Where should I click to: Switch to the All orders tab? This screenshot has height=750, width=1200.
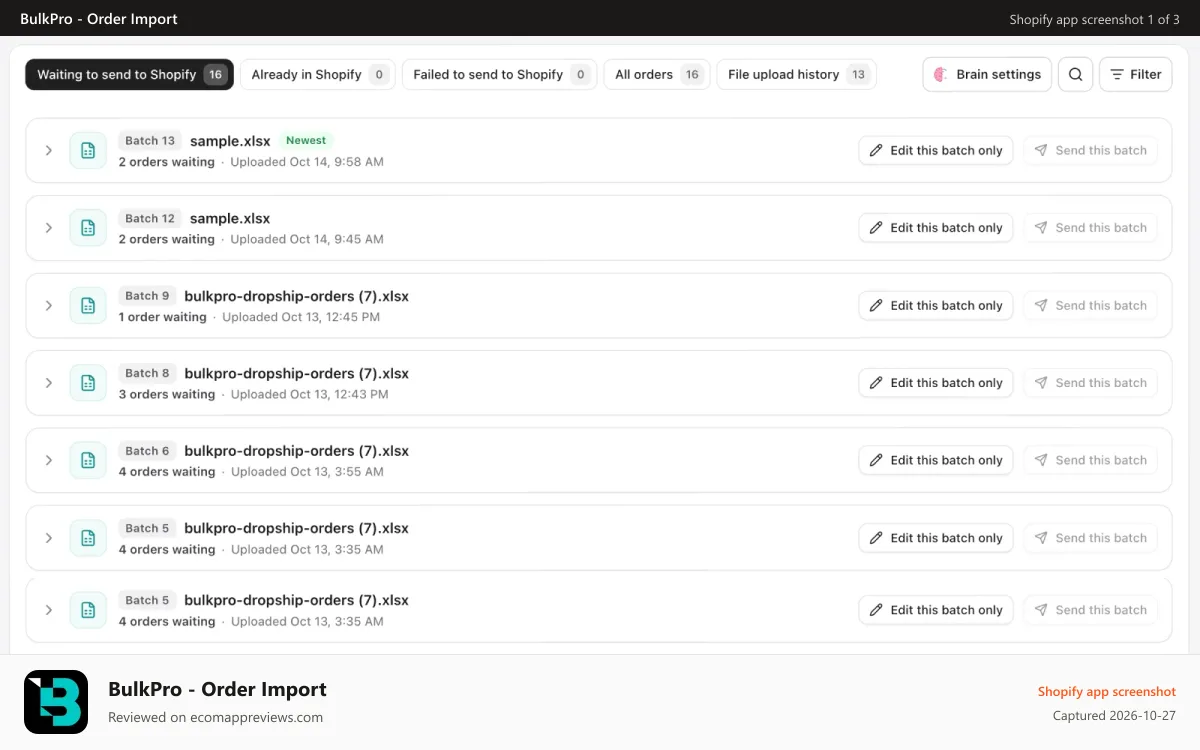point(657,74)
